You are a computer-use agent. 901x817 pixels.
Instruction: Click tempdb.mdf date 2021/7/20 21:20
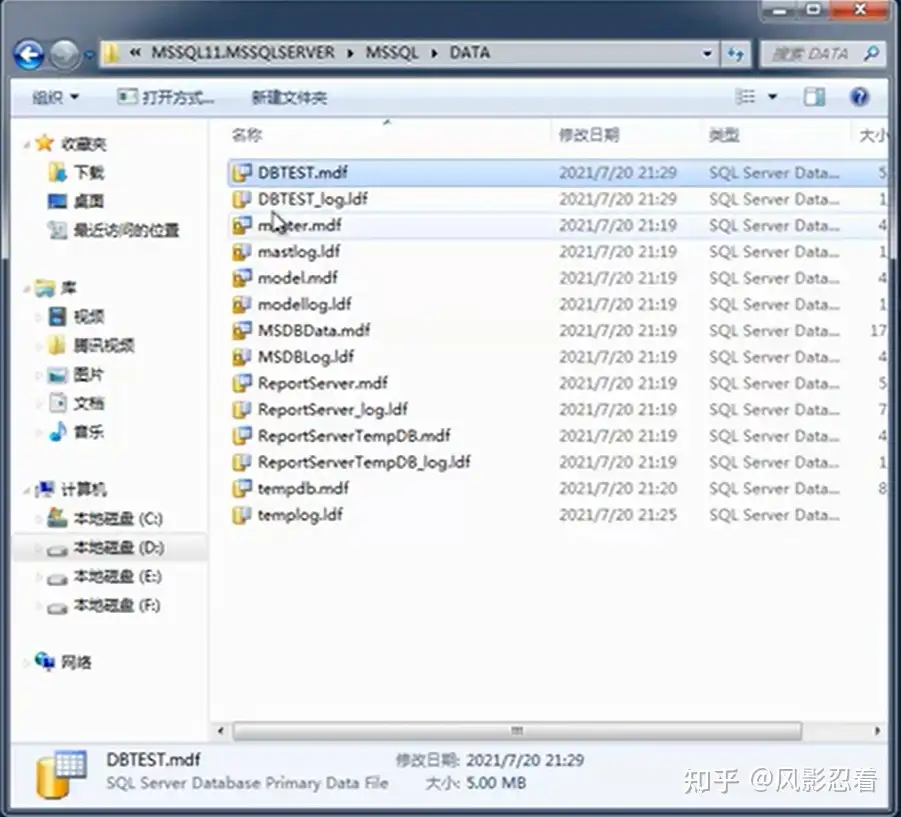point(618,488)
